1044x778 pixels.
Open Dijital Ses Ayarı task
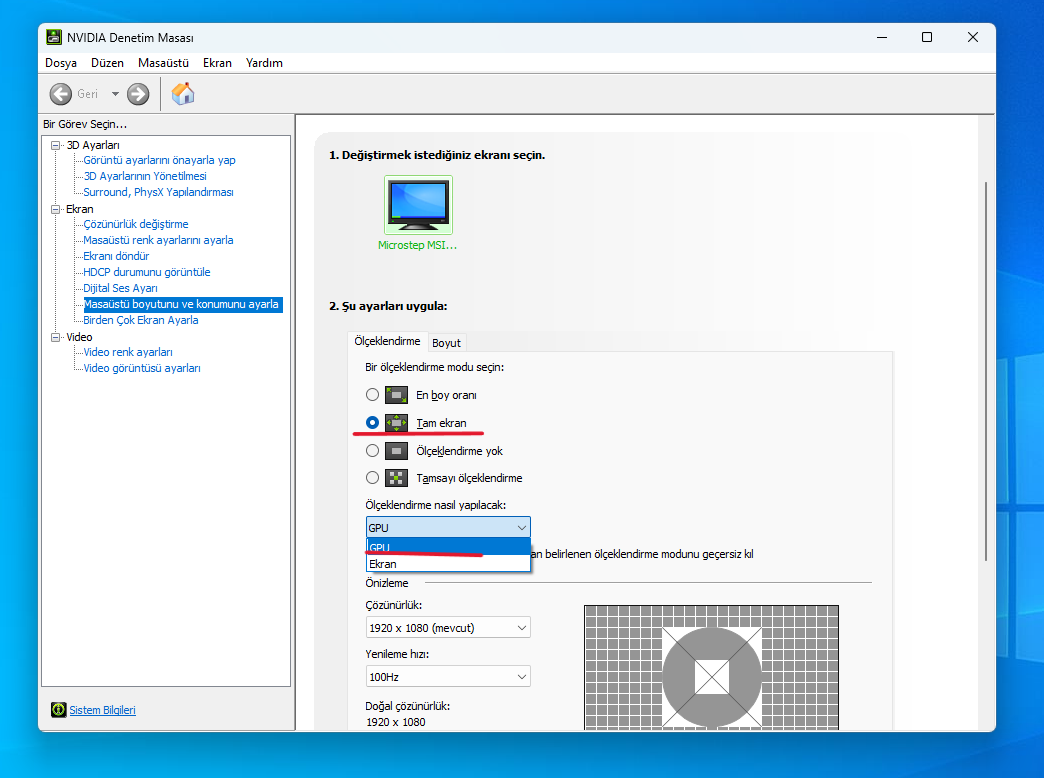pos(121,288)
